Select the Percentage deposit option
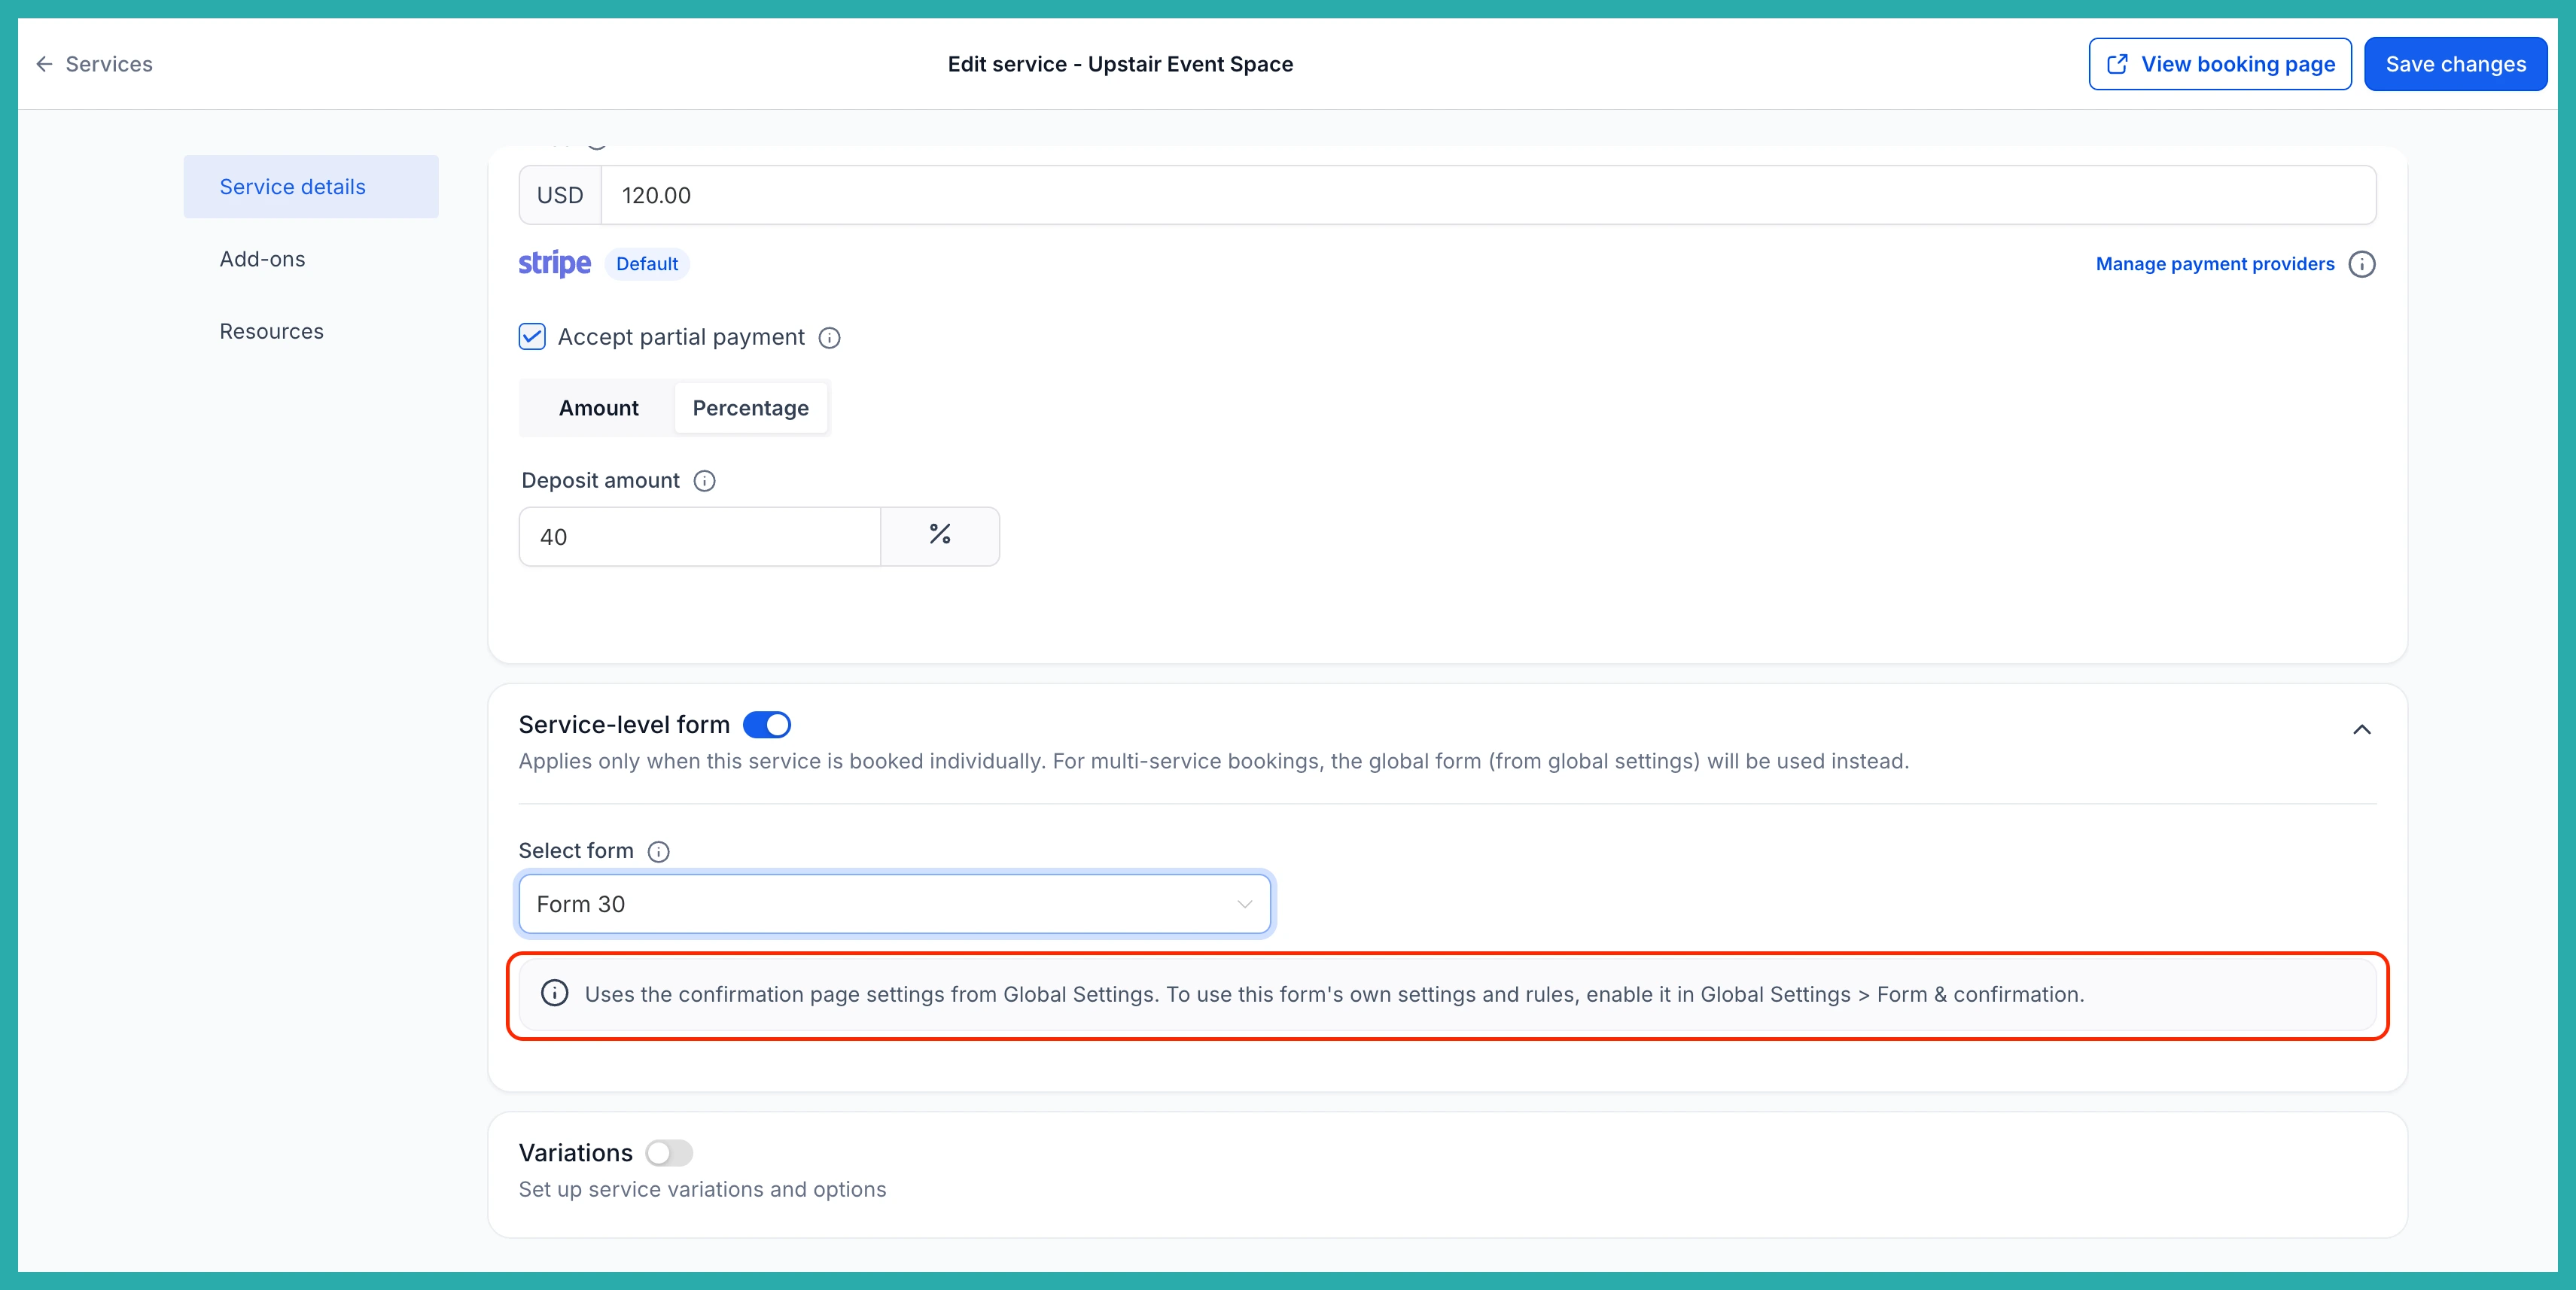The image size is (2576, 1290). [x=750, y=408]
